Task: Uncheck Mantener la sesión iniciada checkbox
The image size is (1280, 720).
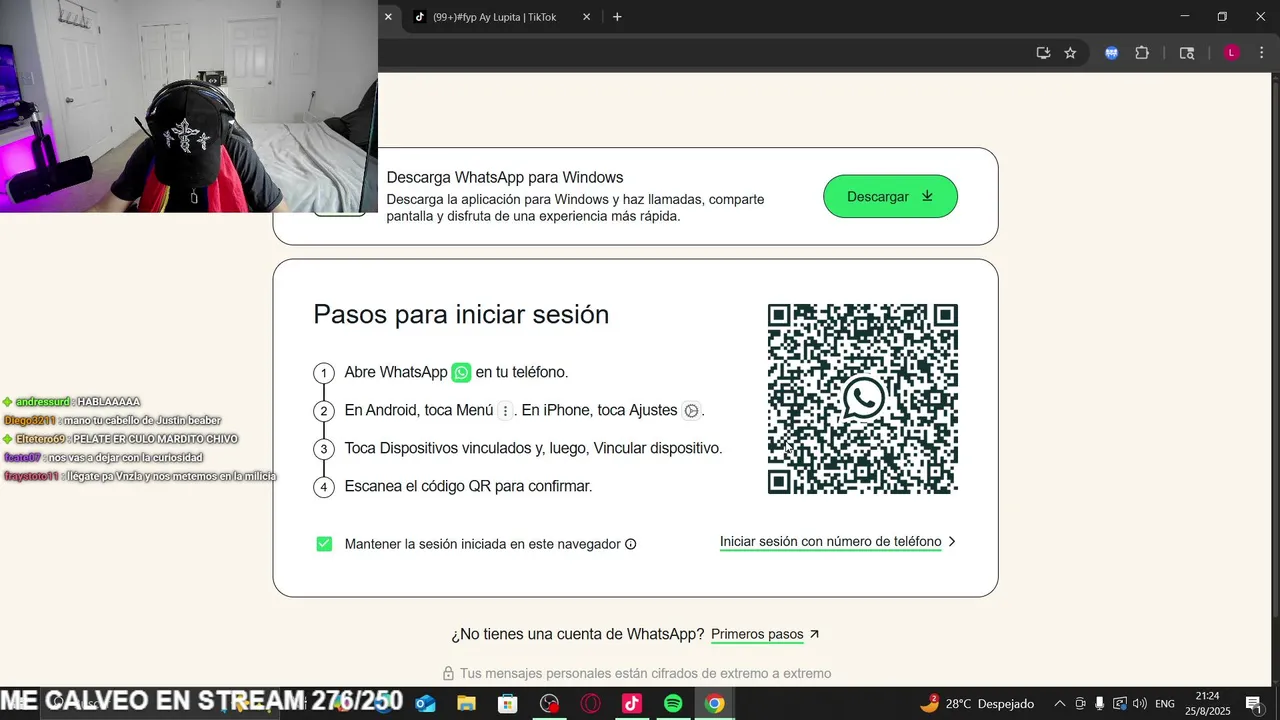Action: (x=324, y=544)
